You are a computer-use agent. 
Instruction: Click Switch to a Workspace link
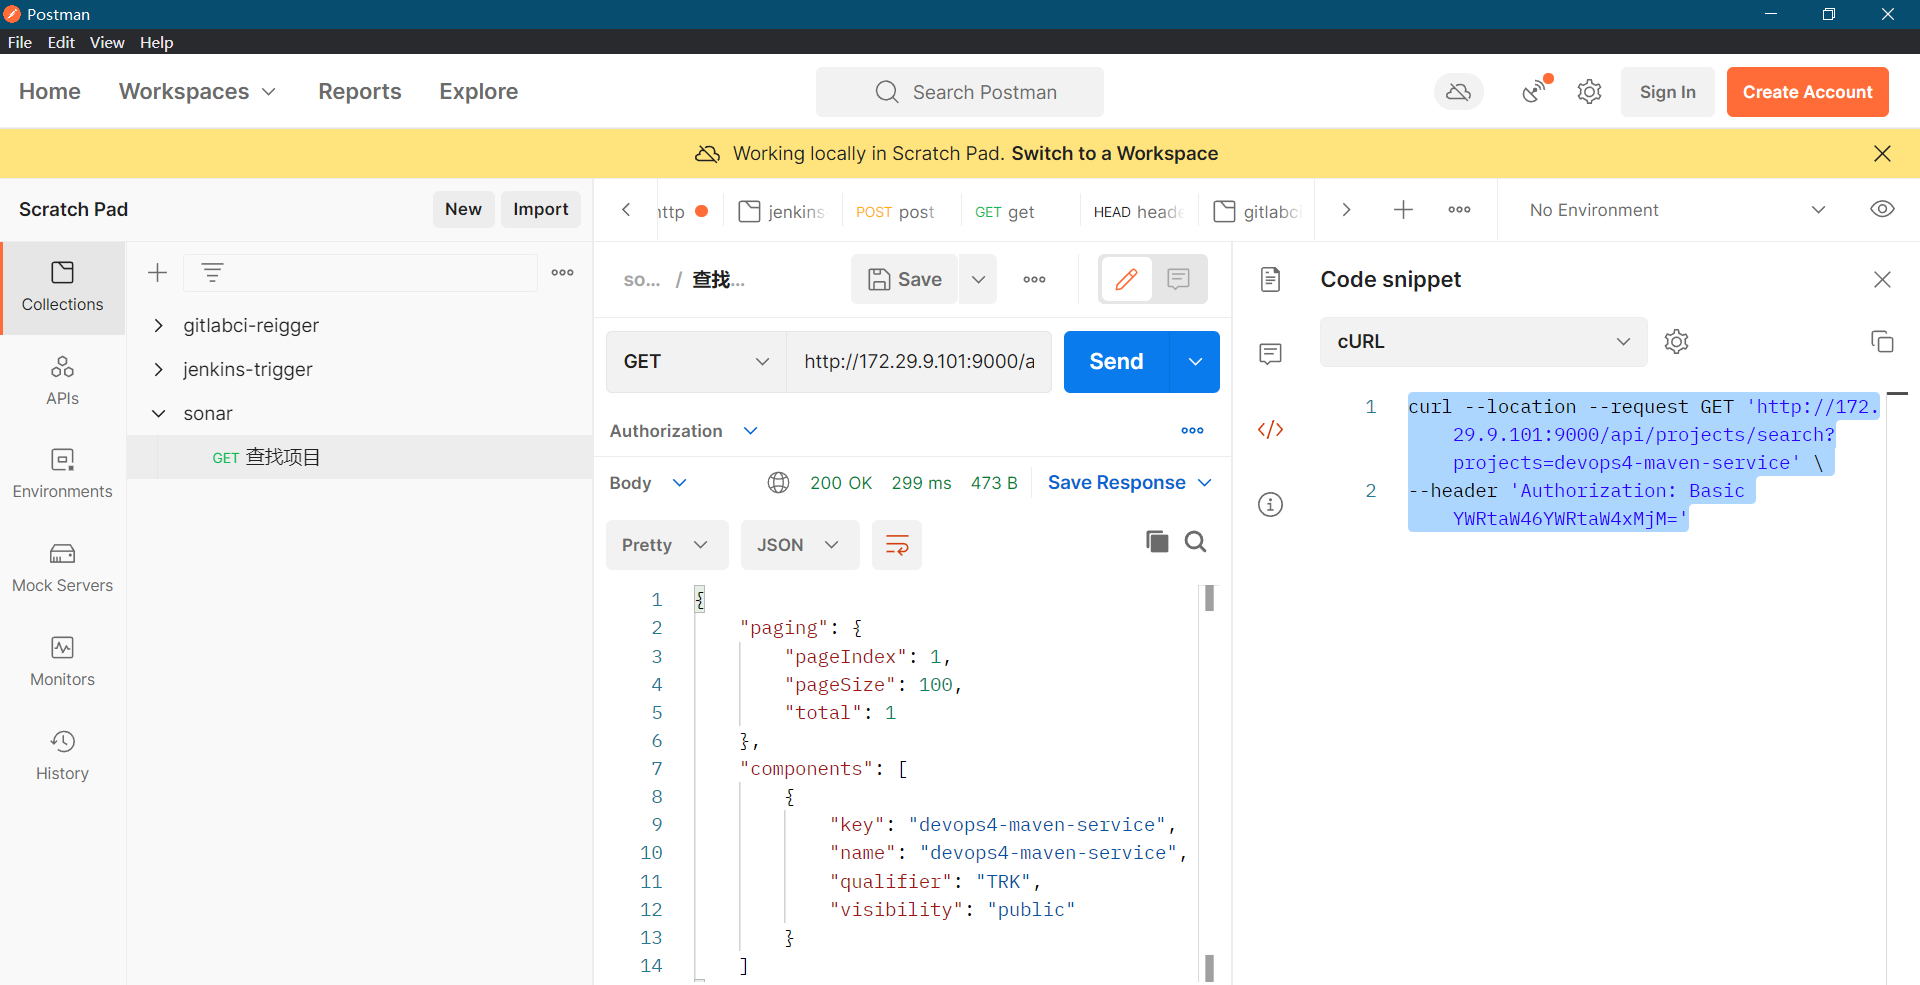click(x=1114, y=153)
